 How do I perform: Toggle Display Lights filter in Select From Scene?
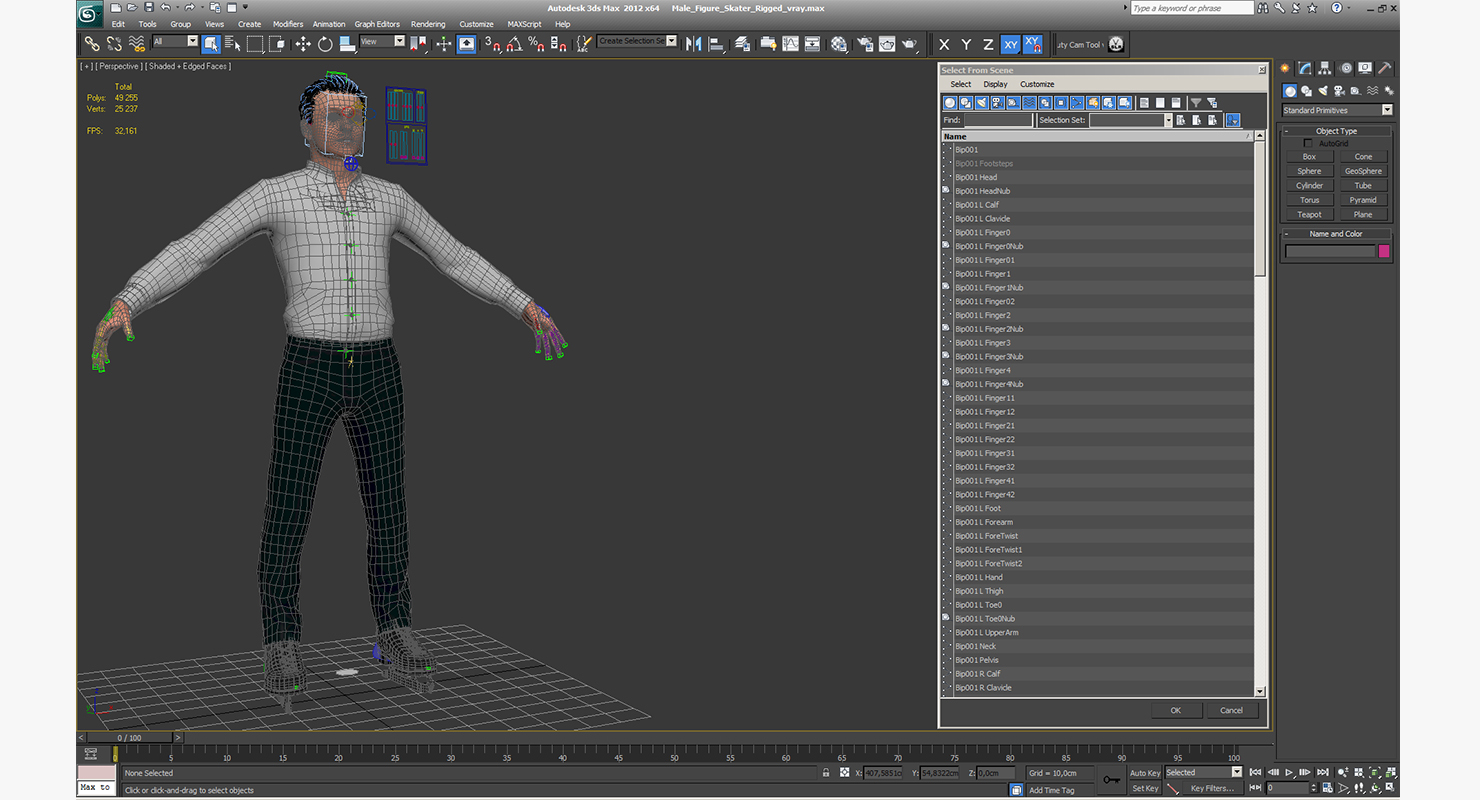point(982,102)
